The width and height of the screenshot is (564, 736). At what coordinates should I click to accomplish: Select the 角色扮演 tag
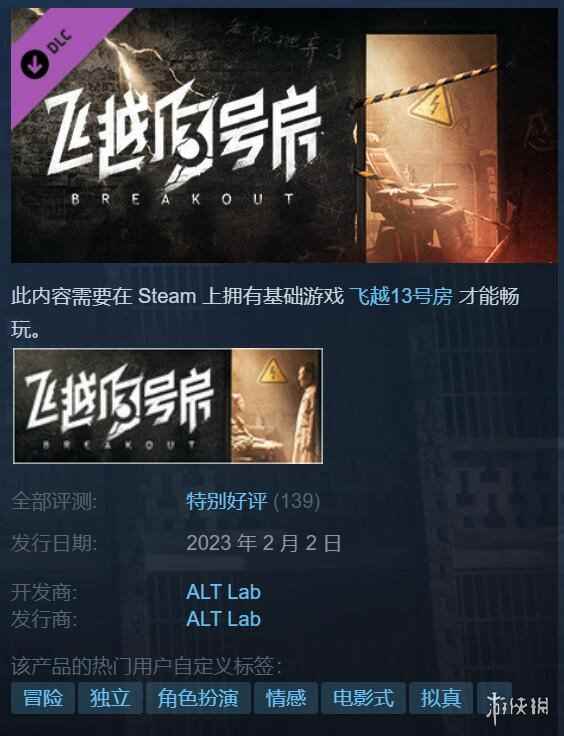(x=198, y=698)
